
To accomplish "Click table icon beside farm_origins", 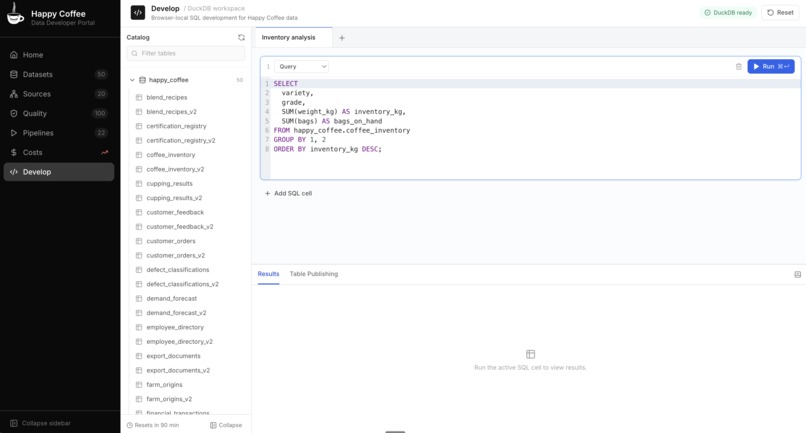I will click(139, 385).
